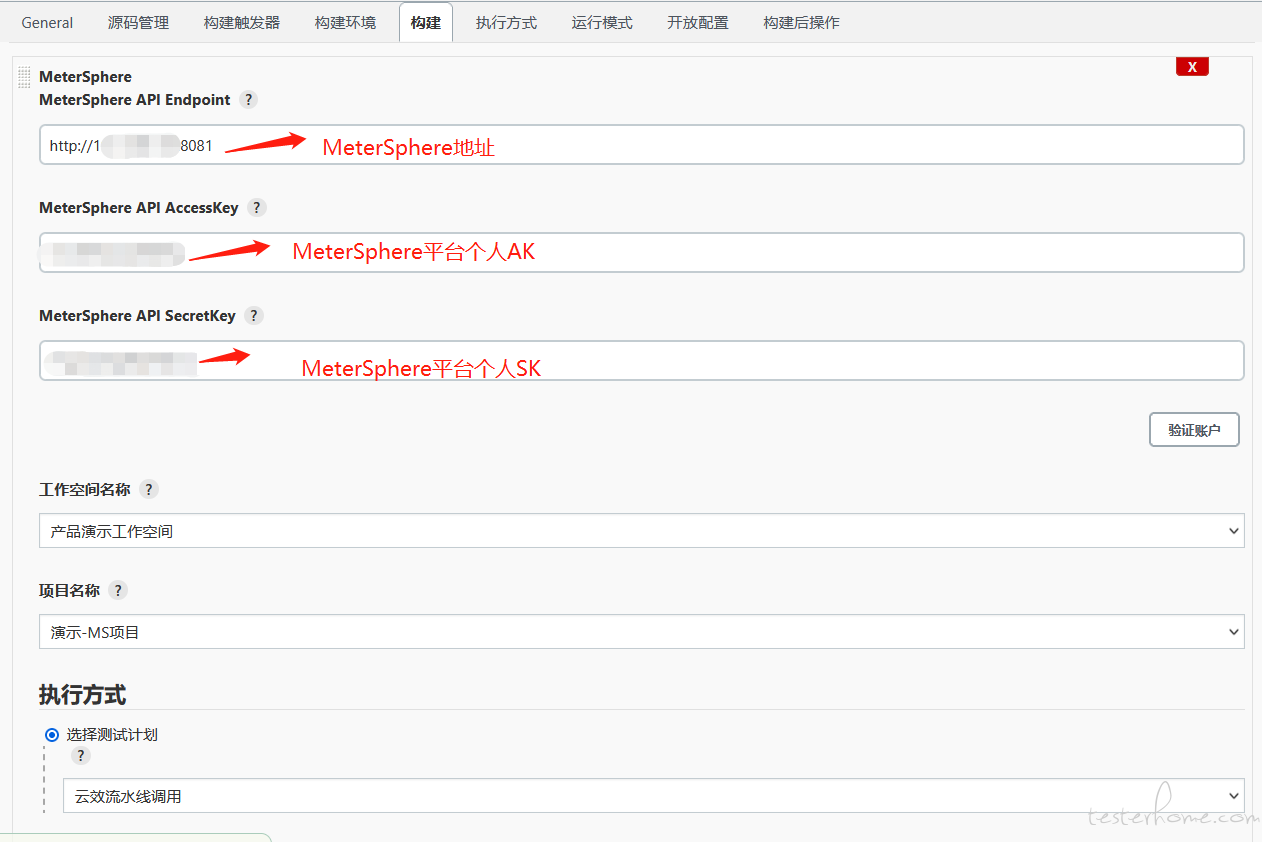This screenshot has height=842, width=1262.
Task: Open help for MeterSphere API AccessKey
Action: coord(257,208)
